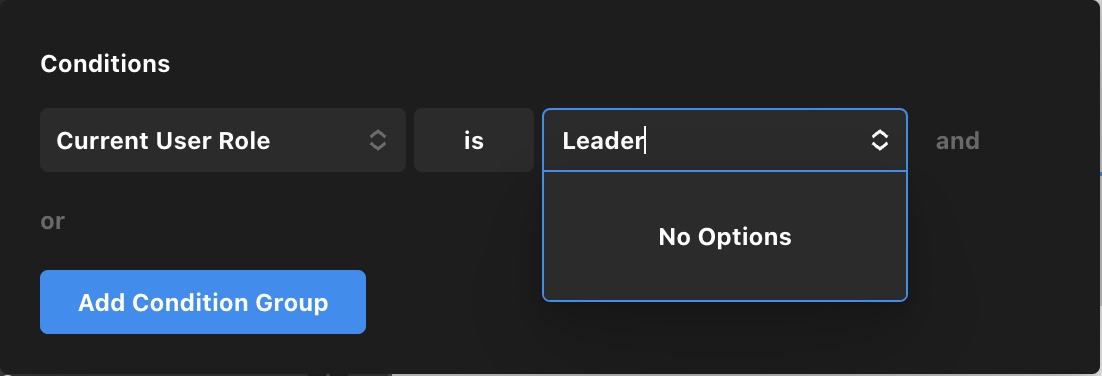The width and height of the screenshot is (1102, 376).
Task: Select the 'is' operator box
Action: click(474, 140)
